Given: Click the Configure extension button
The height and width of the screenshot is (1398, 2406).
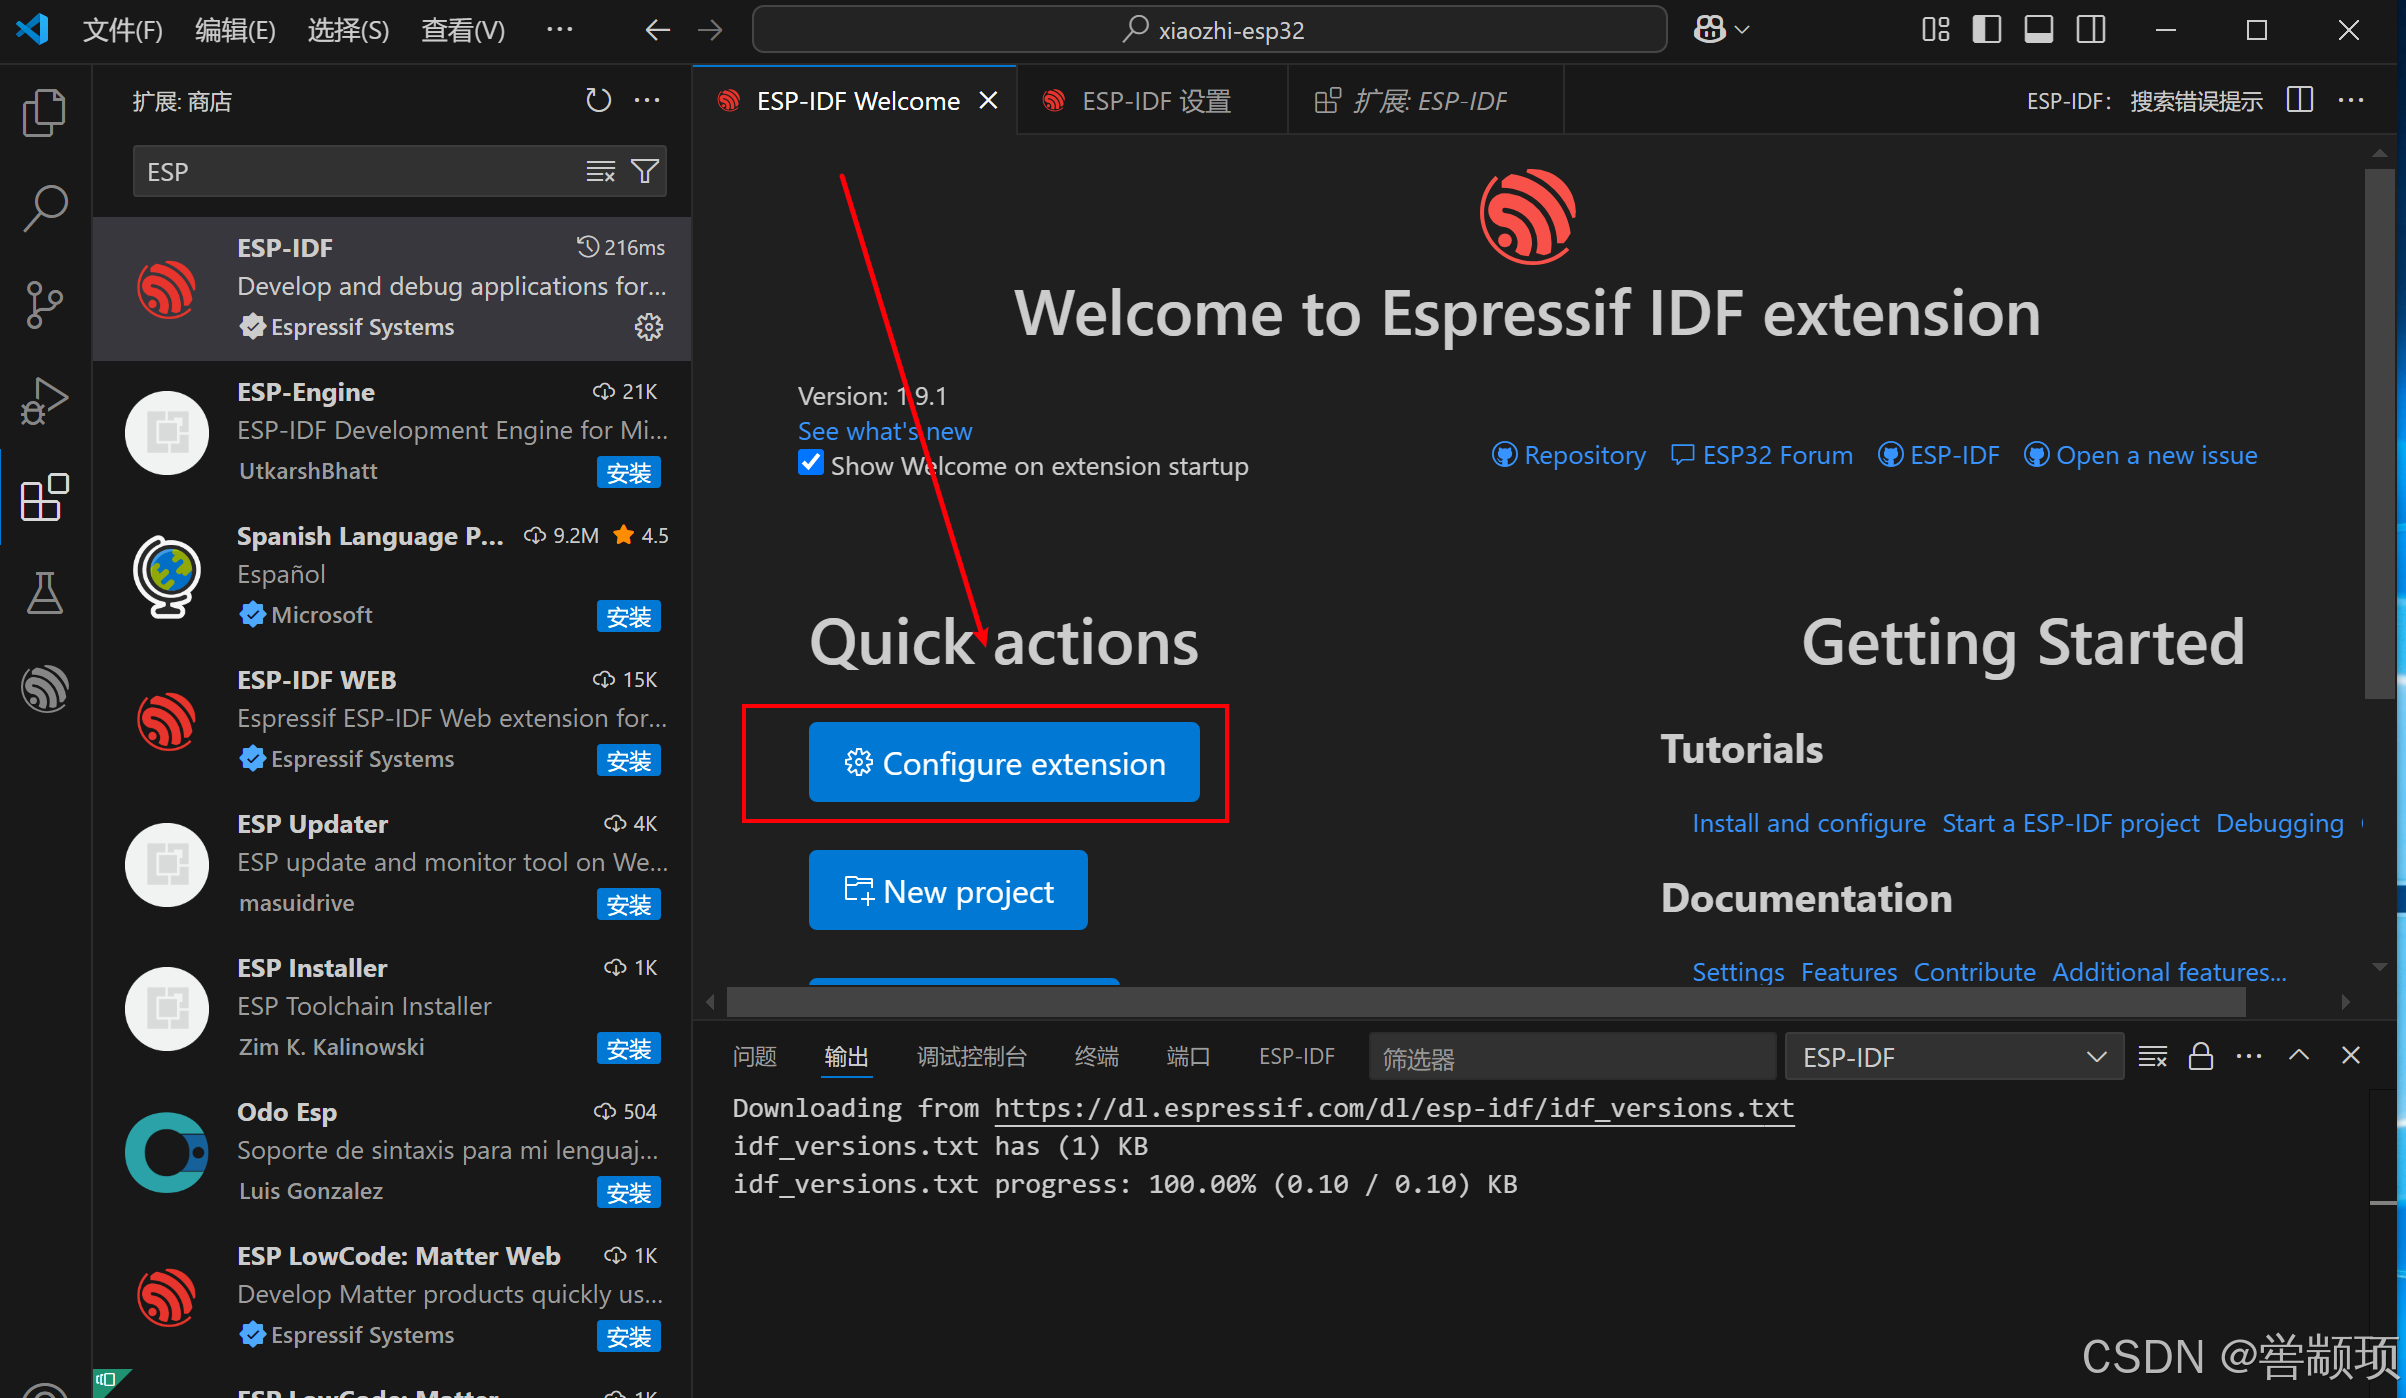Looking at the screenshot, I should (1003, 763).
